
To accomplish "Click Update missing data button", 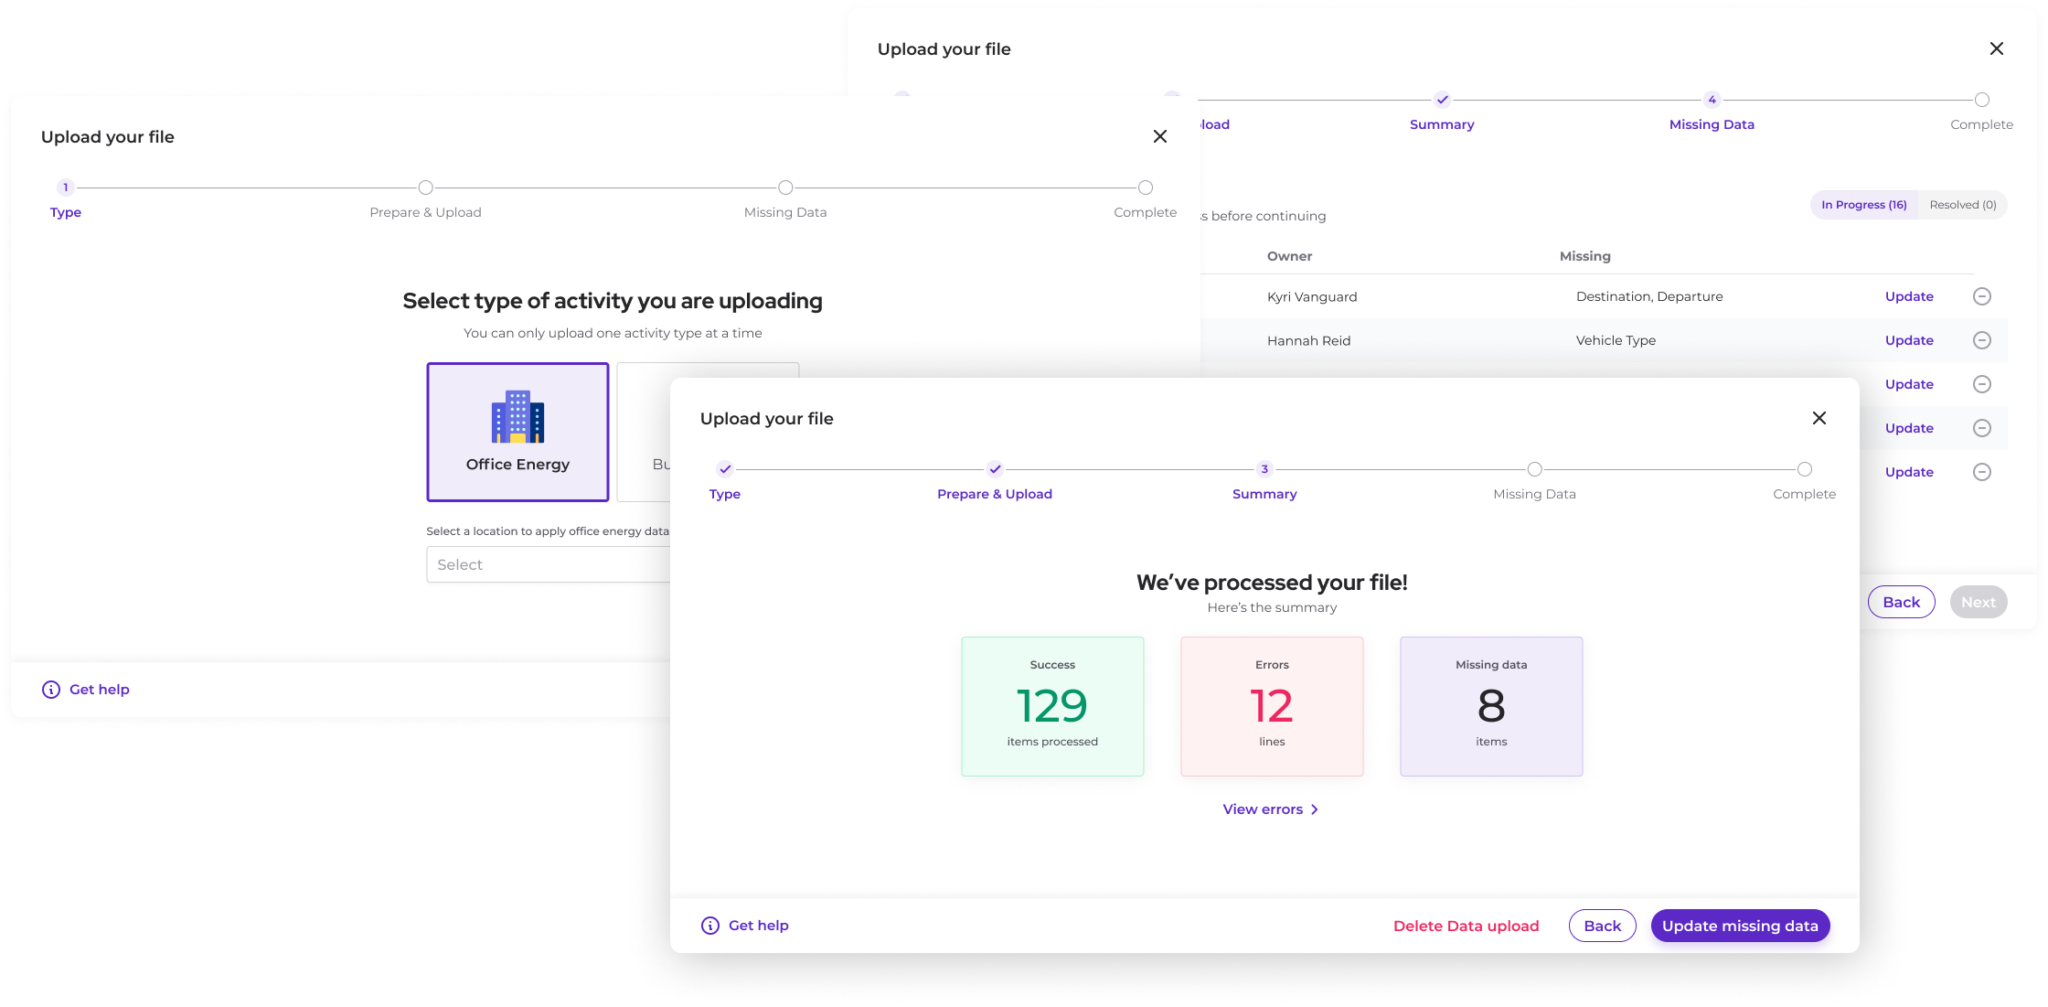I will click(1739, 926).
